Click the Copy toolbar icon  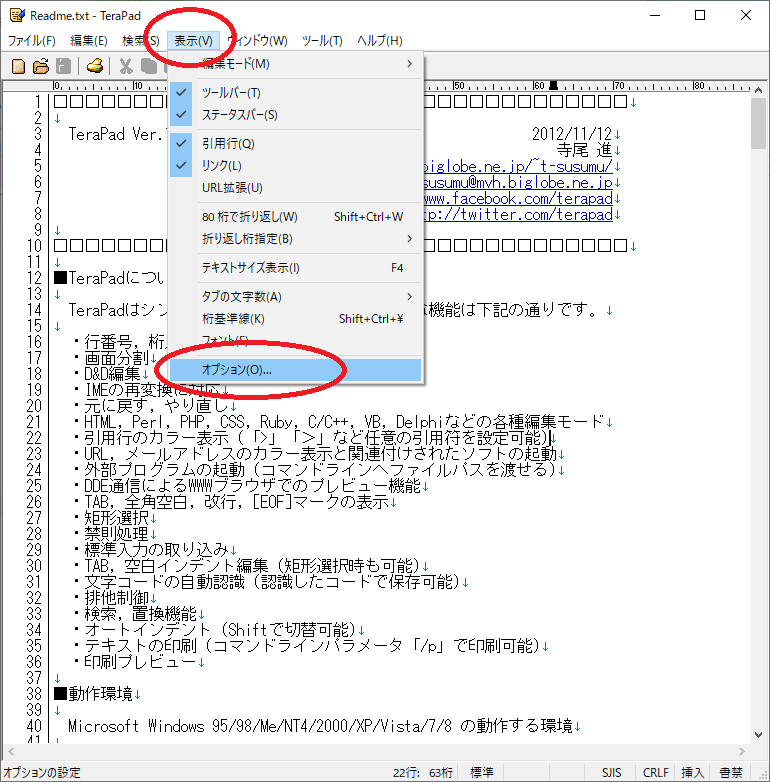[x=149, y=66]
